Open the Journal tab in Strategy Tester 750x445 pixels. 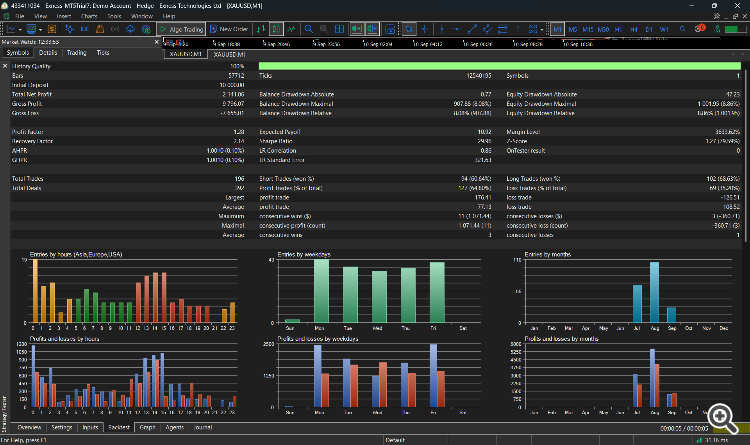[203, 427]
